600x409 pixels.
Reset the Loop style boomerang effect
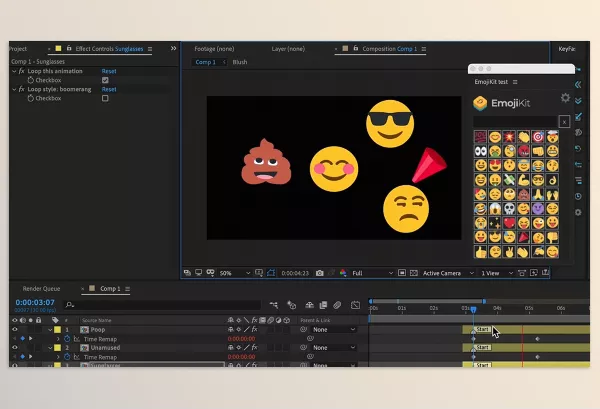(x=109, y=89)
